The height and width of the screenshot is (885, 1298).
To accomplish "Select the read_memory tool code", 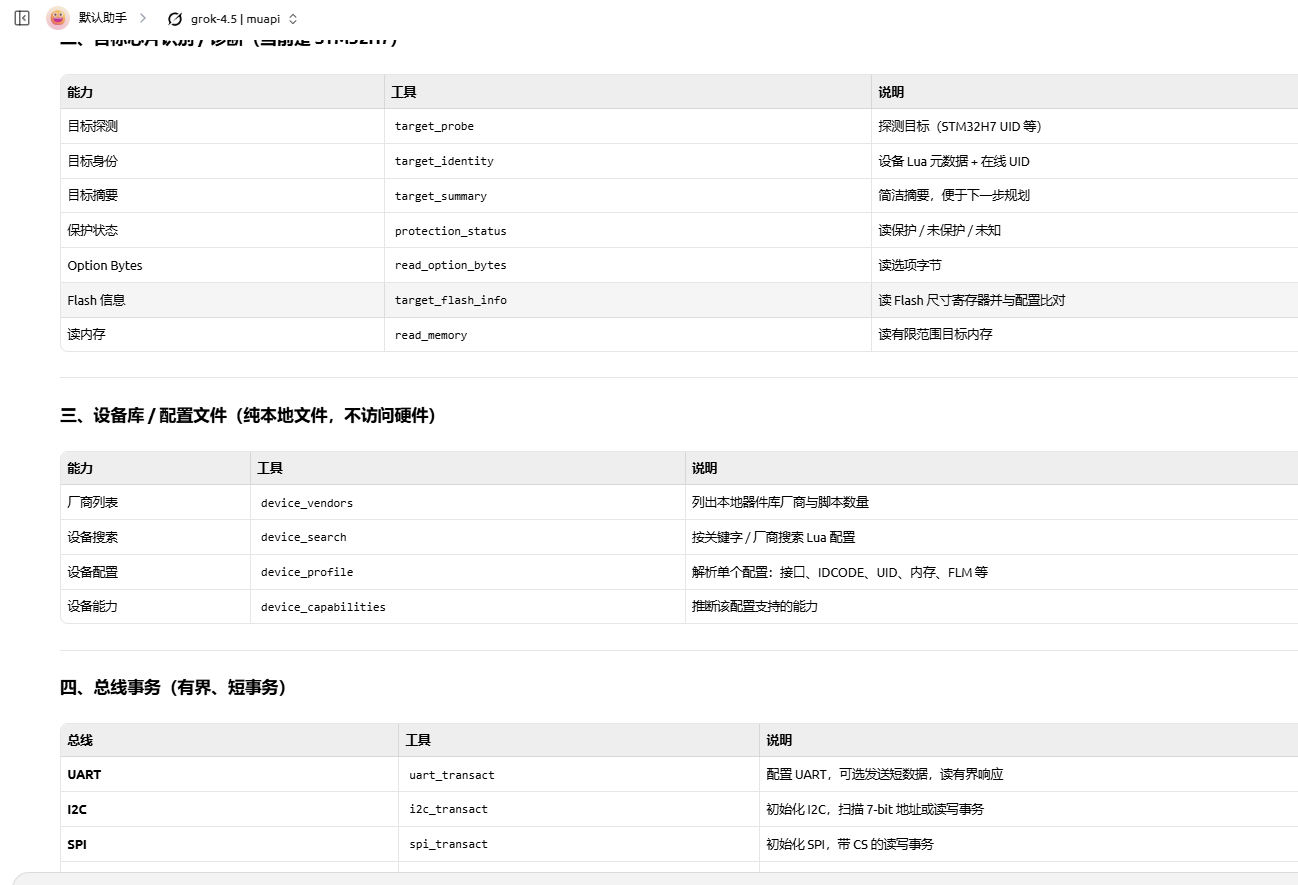I will [431, 335].
